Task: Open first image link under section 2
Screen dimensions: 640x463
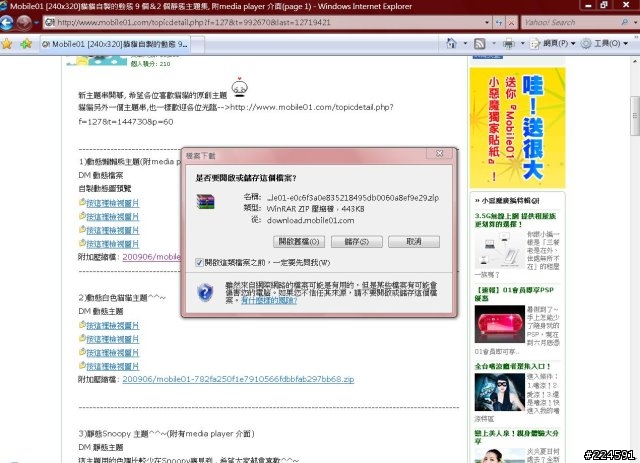Action: 112,326
